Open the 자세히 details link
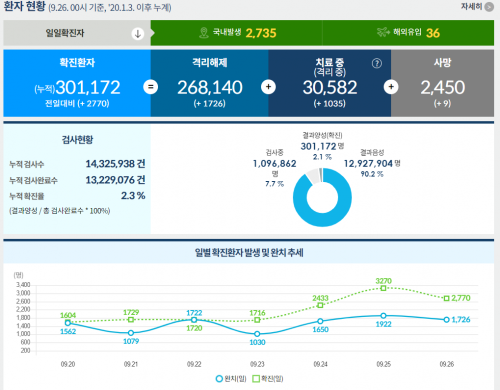500x390 pixels. pyautogui.click(x=471, y=6)
